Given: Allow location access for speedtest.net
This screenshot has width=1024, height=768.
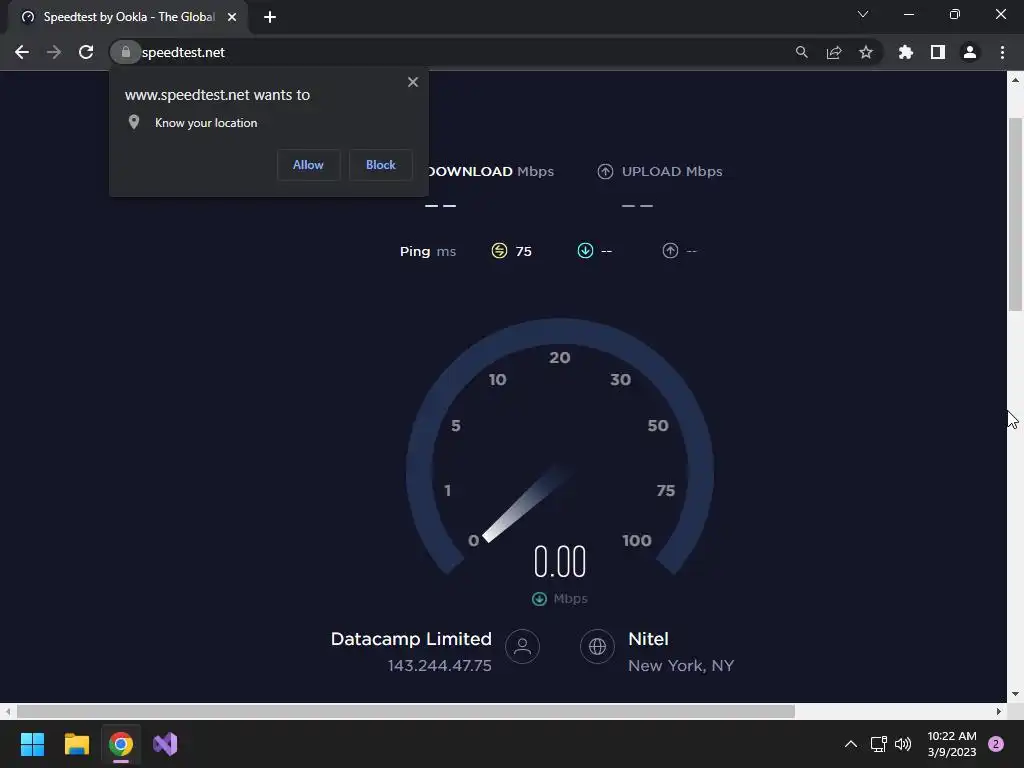Looking at the screenshot, I should click(x=308, y=165).
